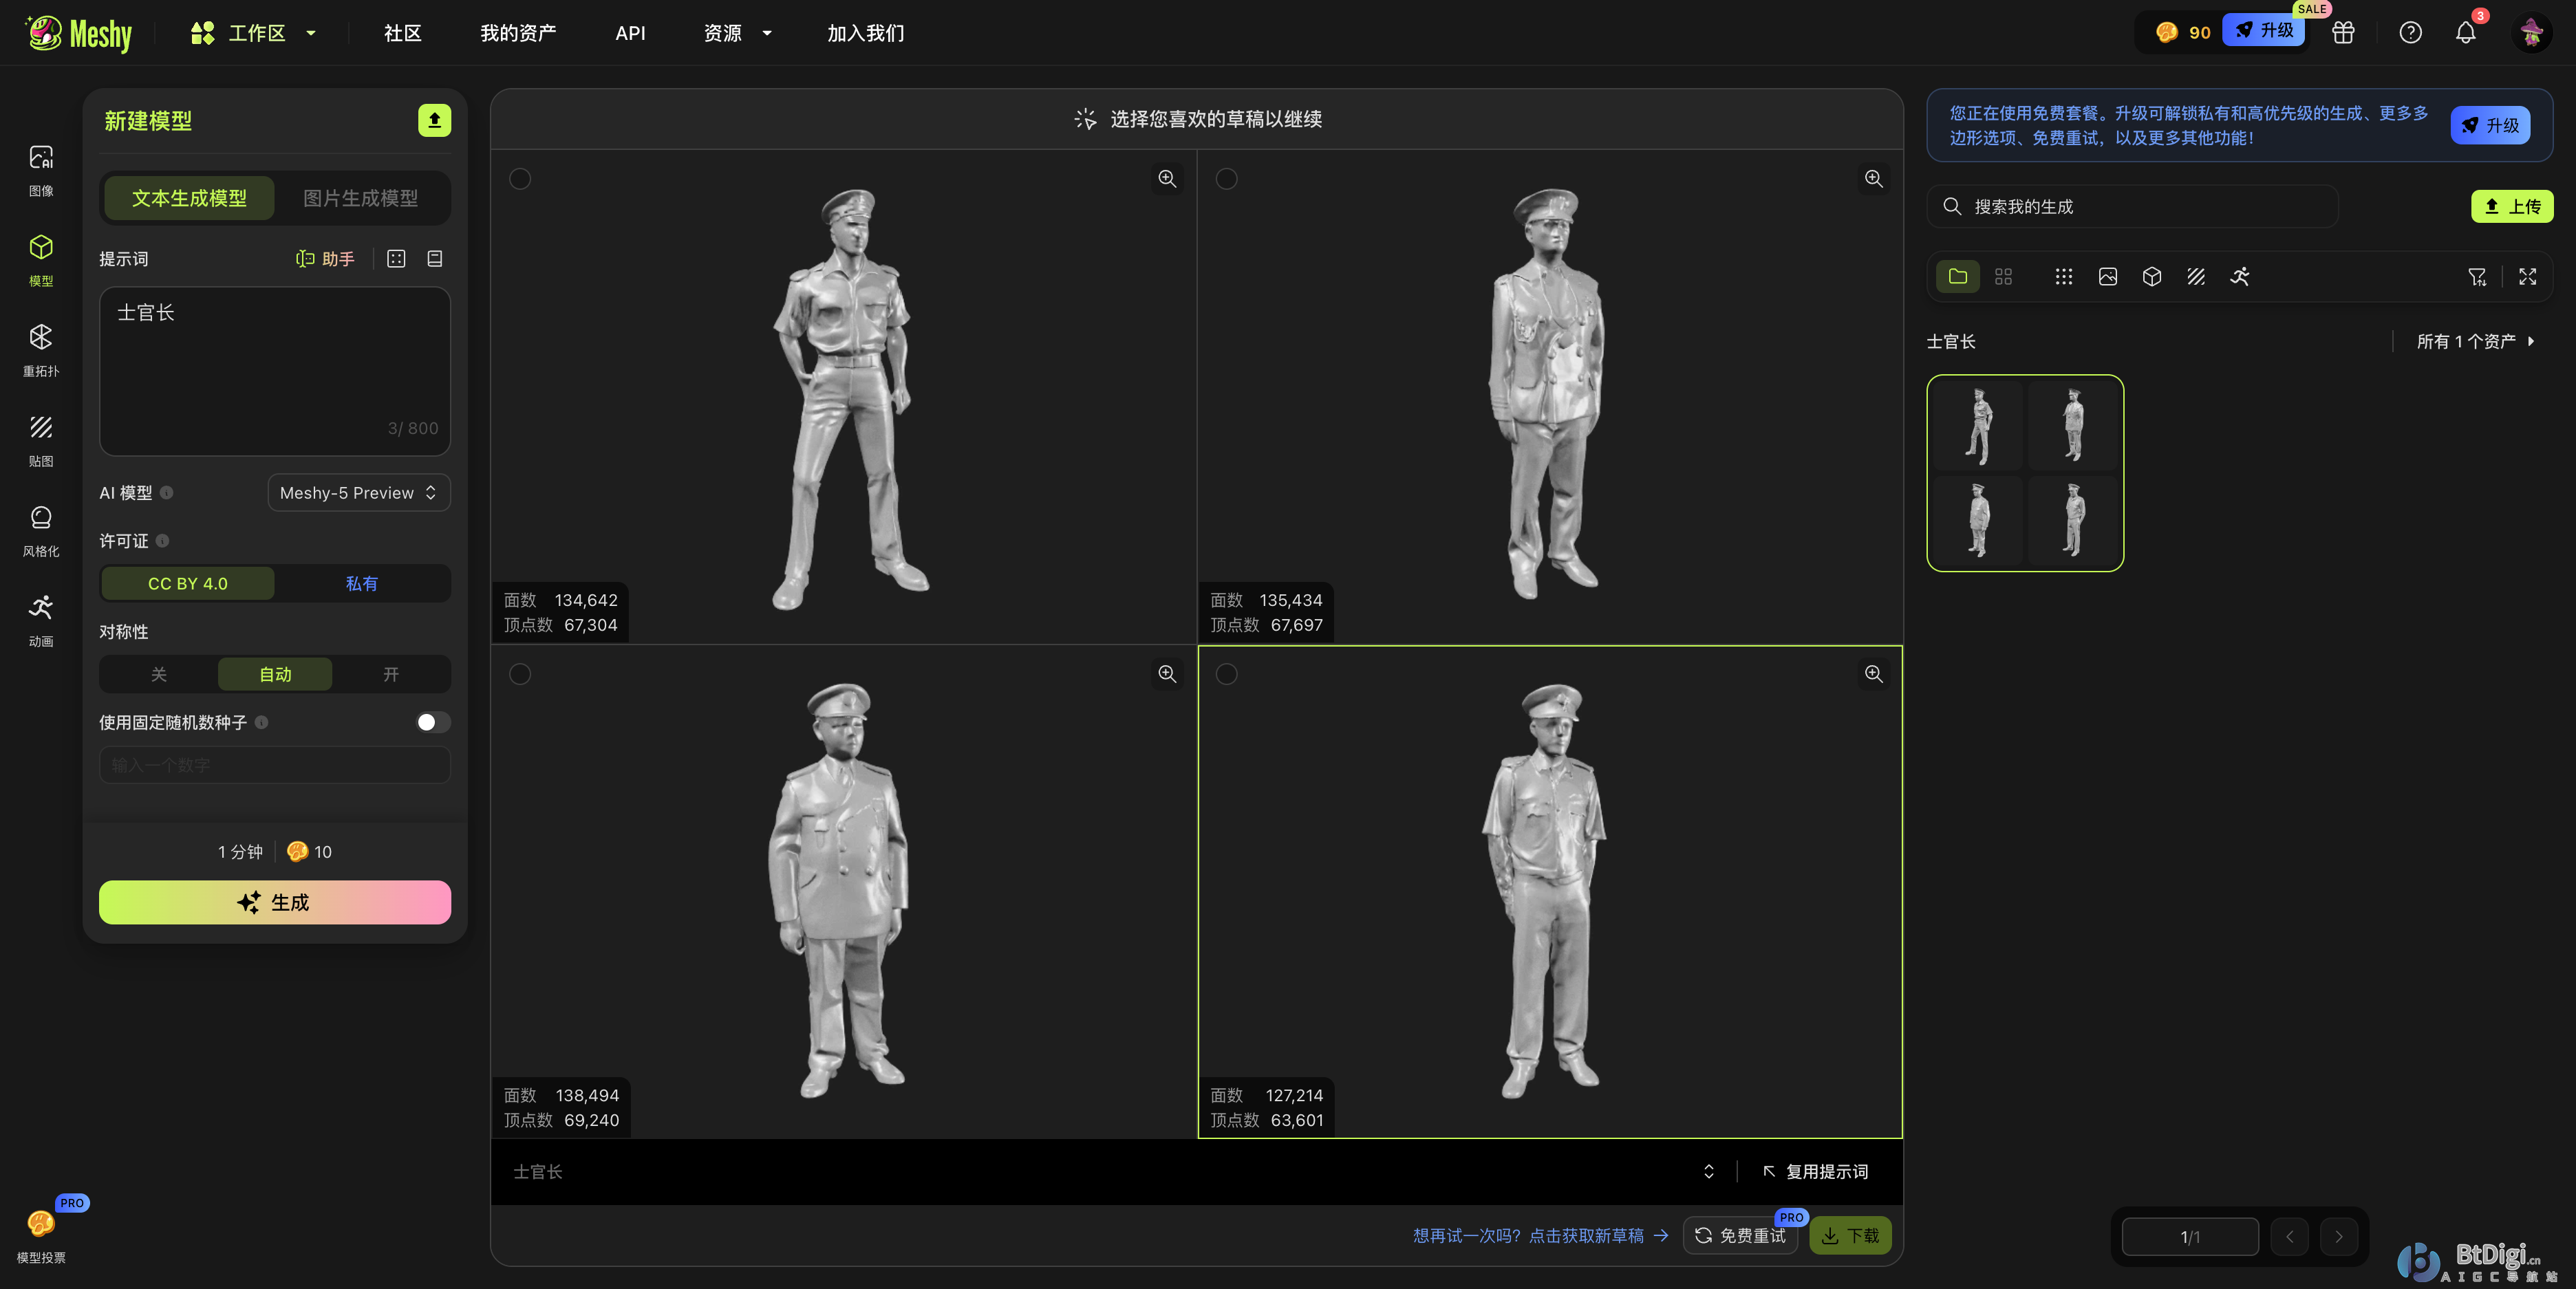Choose CC BY 4.0 license

pyautogui.click(x=187, y=583)
